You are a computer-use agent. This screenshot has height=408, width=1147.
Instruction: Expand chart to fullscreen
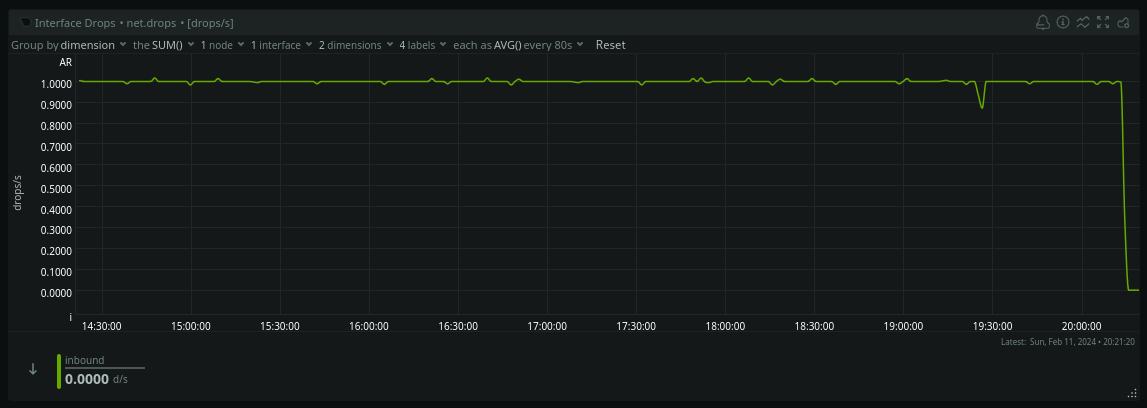(1103, 22)
